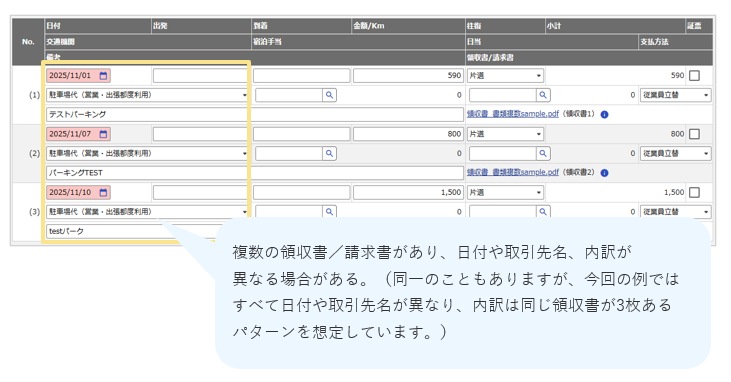The height and width of the screenshot is (382, 731).
Task: Click lodging allowance search icon in row (3)
Action: [329, 212]
